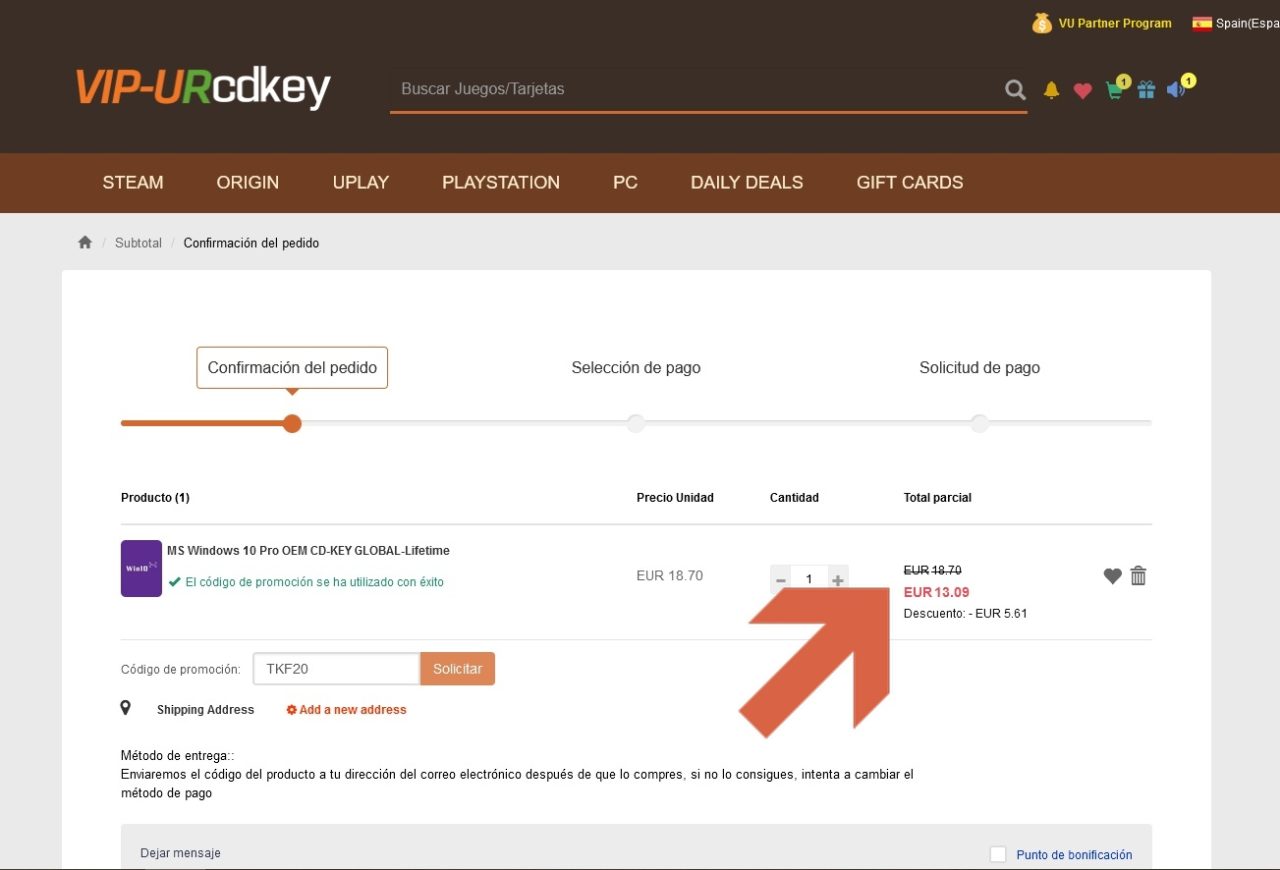
Task: Click the promo code input field
Action: (336, 669)
